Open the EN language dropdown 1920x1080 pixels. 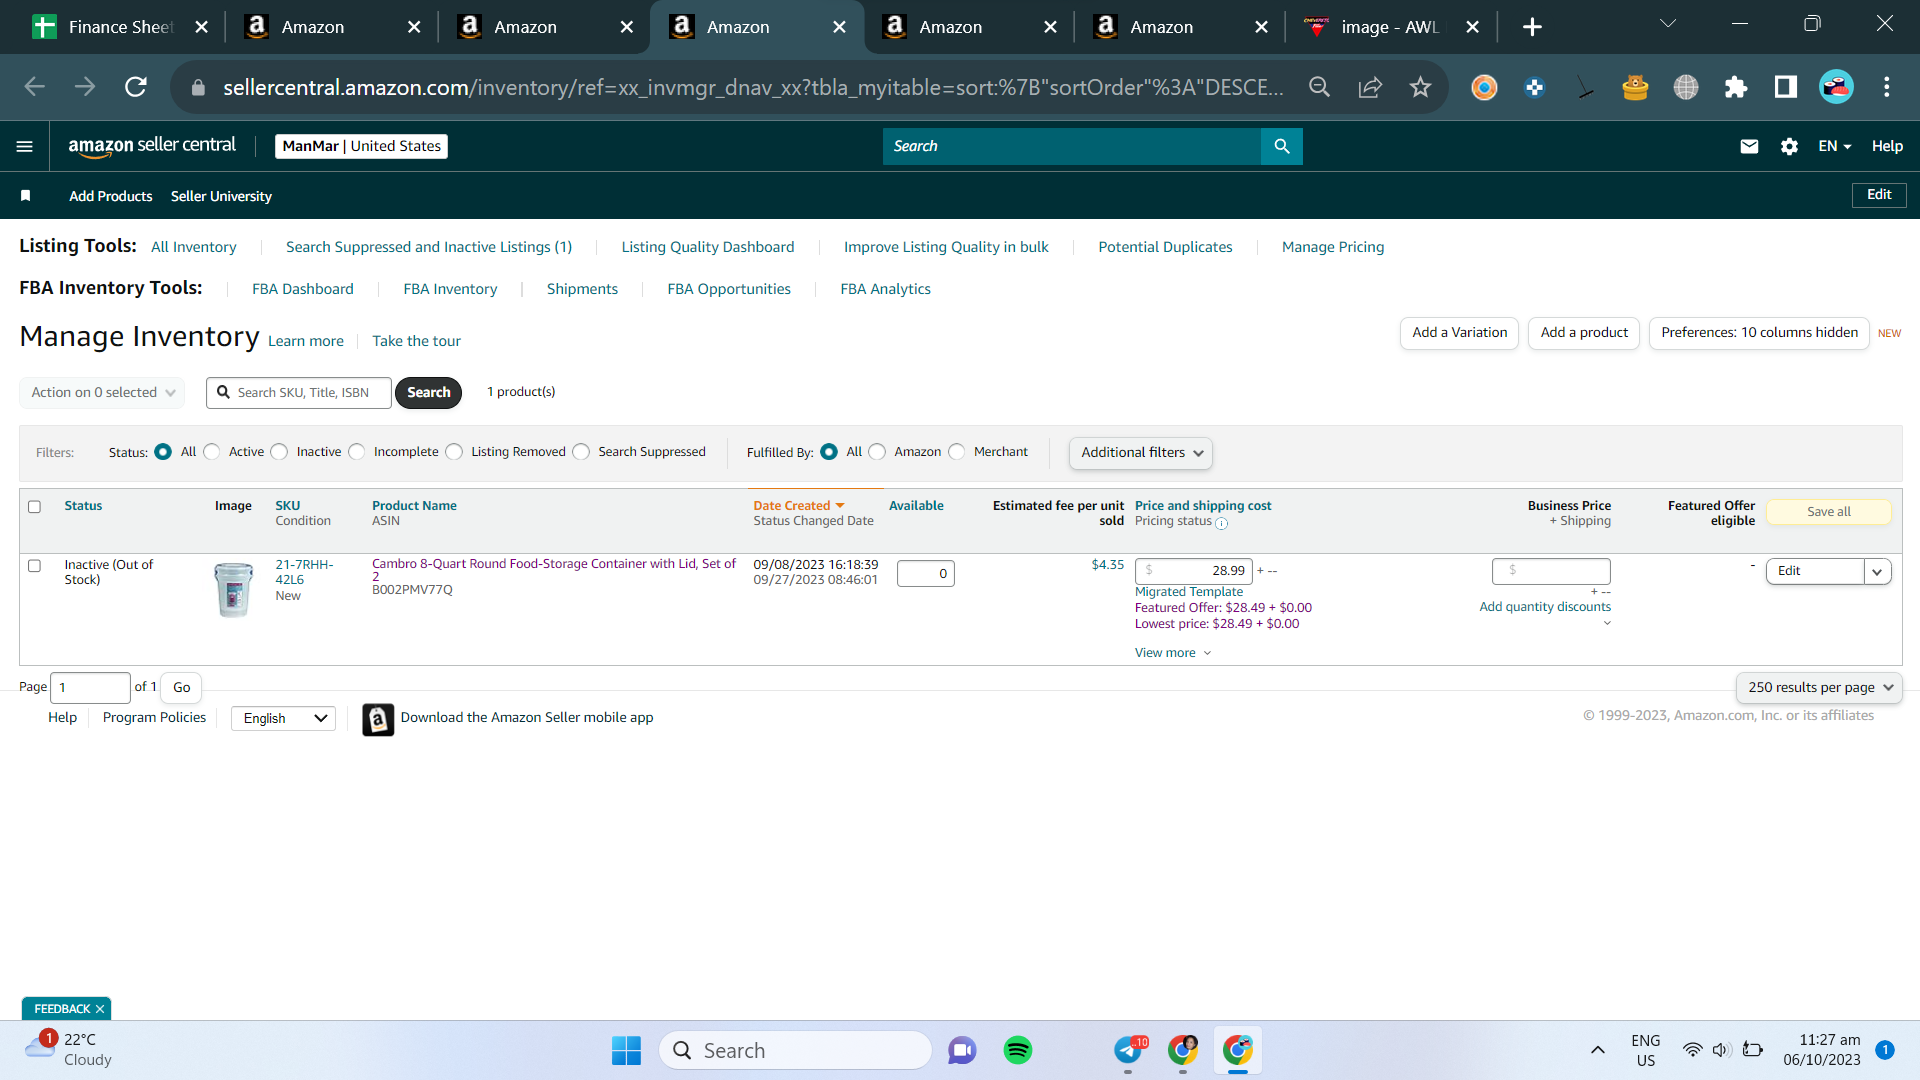pos(1835,146)
